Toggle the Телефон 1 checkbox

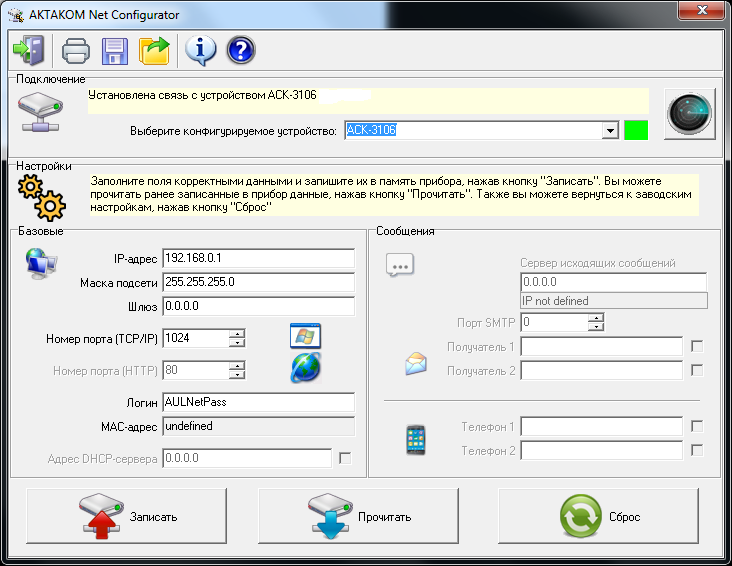pos(697,426)
